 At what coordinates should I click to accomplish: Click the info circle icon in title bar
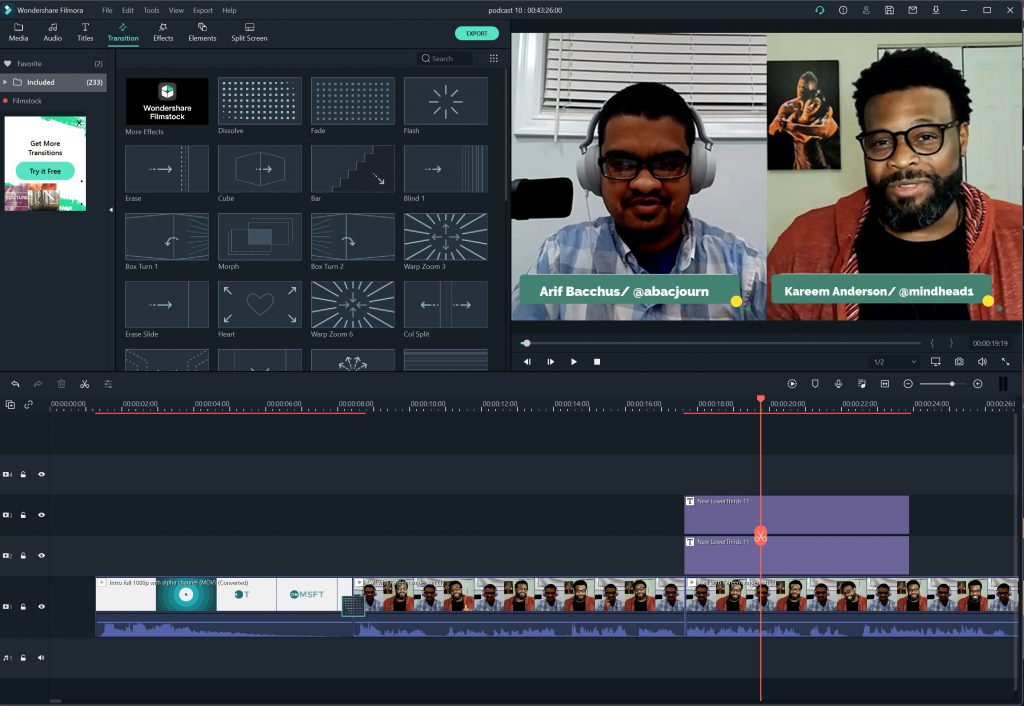tap(843, 10)
